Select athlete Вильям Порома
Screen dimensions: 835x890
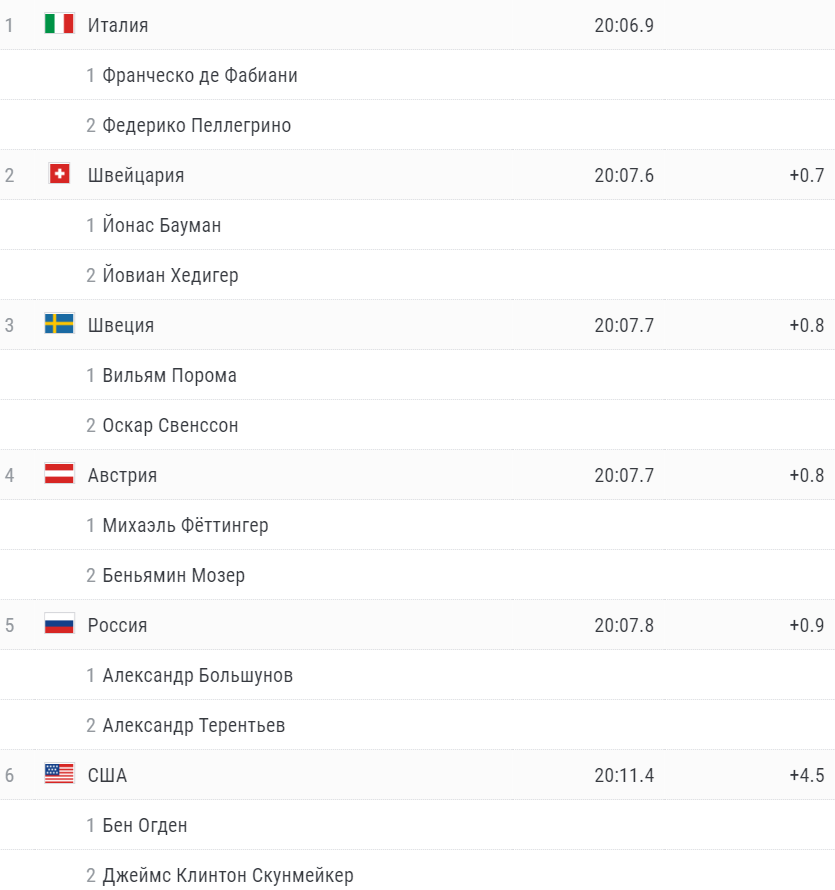click(169, 375)
